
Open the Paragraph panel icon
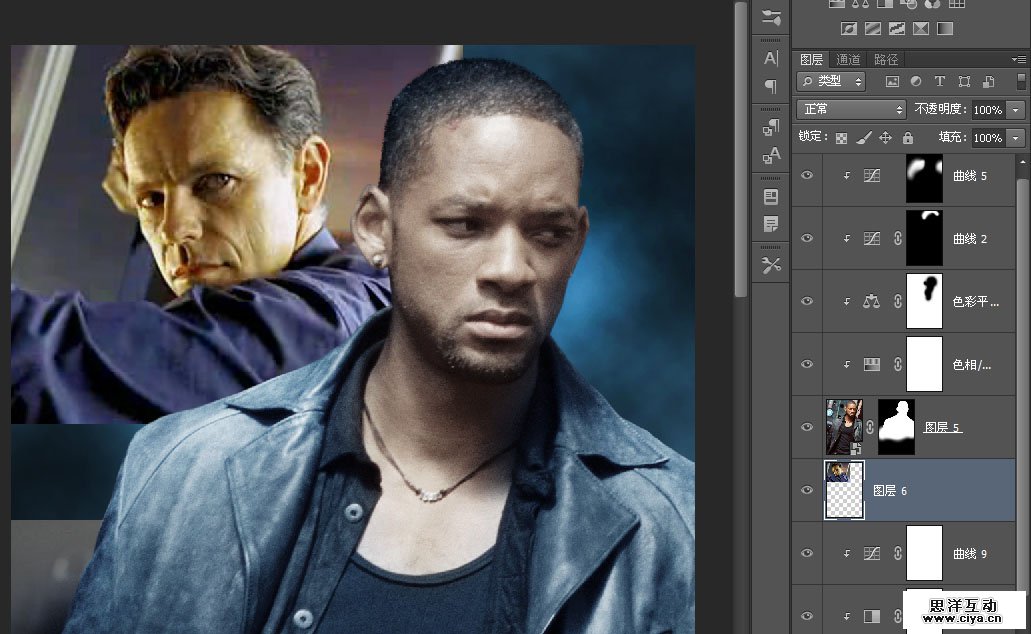pos(771,86)
